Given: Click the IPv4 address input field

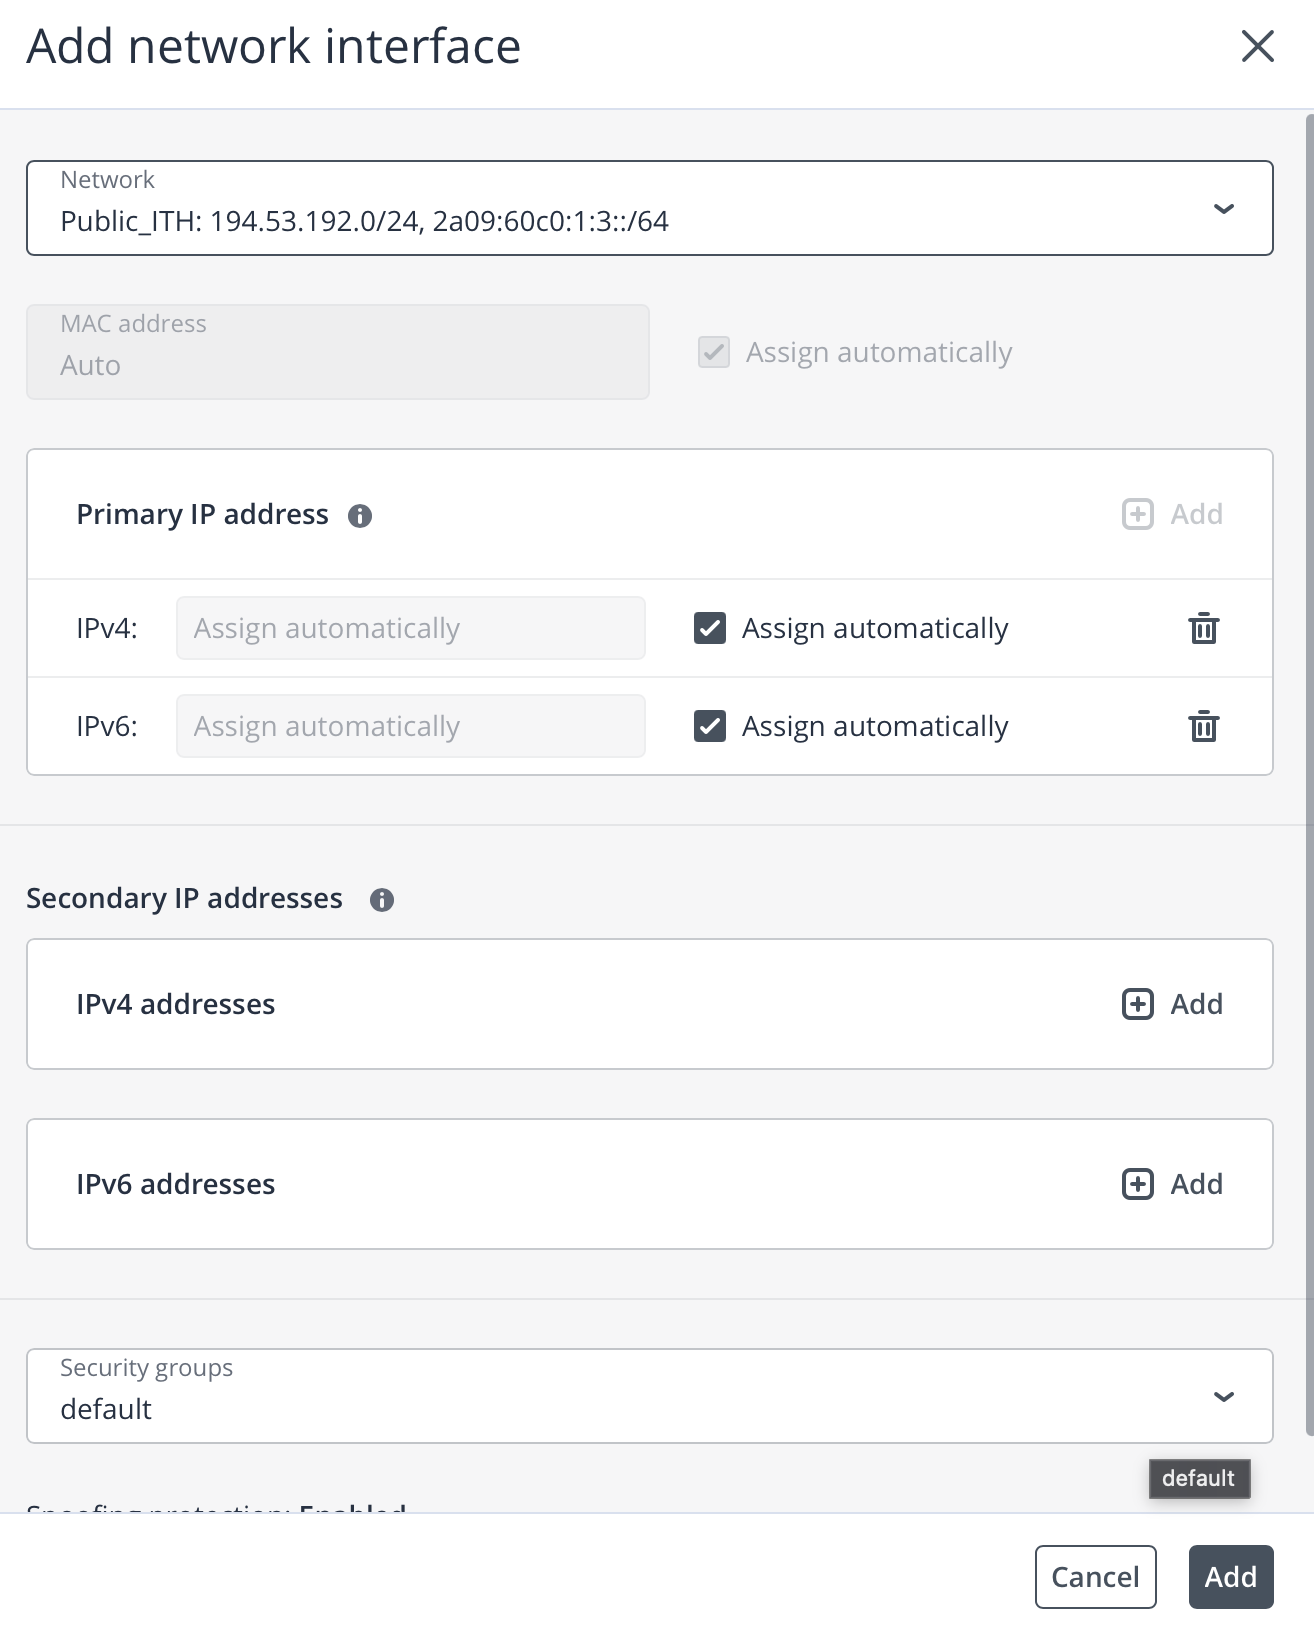Looking at the screenshot, I should point(410,629).
